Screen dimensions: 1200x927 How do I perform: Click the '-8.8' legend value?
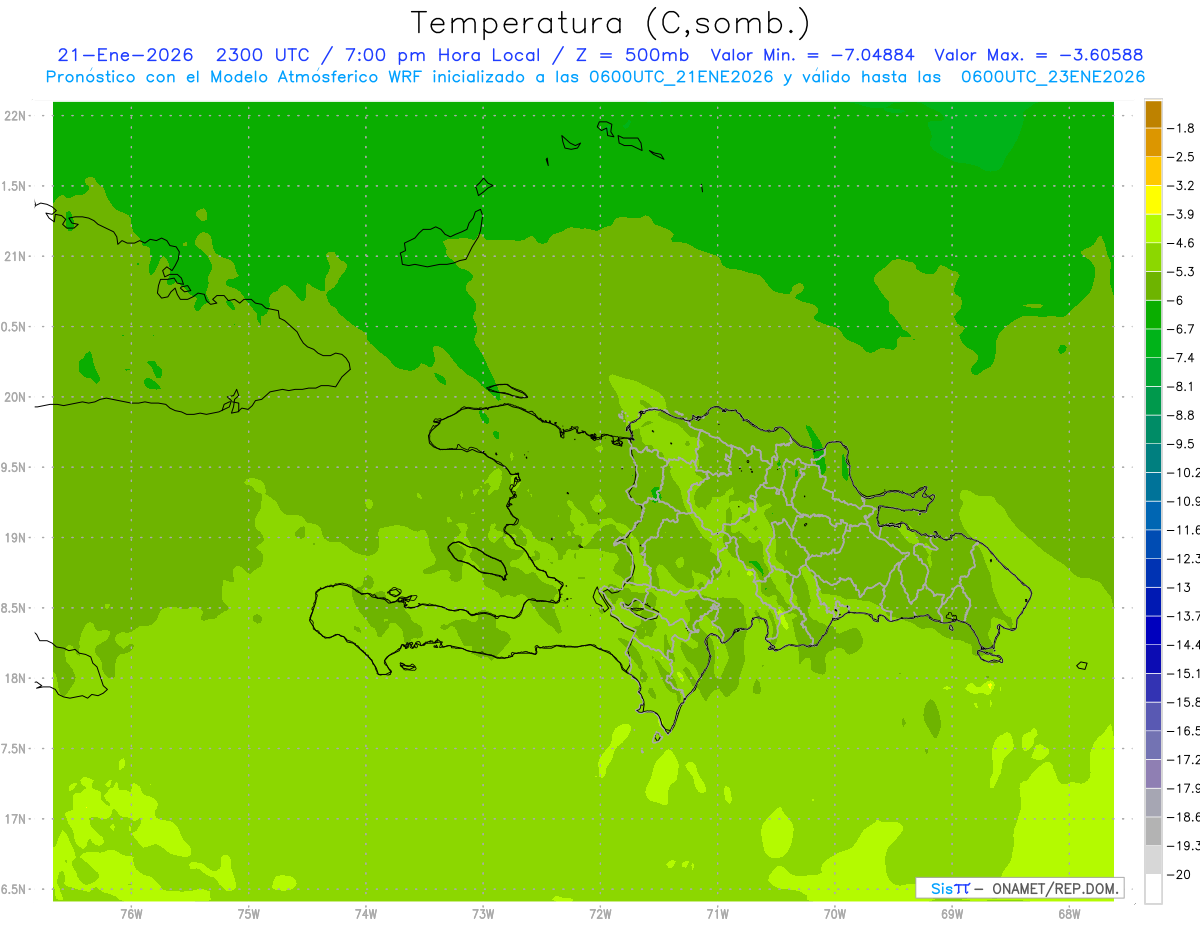[x=1181, y=415]
